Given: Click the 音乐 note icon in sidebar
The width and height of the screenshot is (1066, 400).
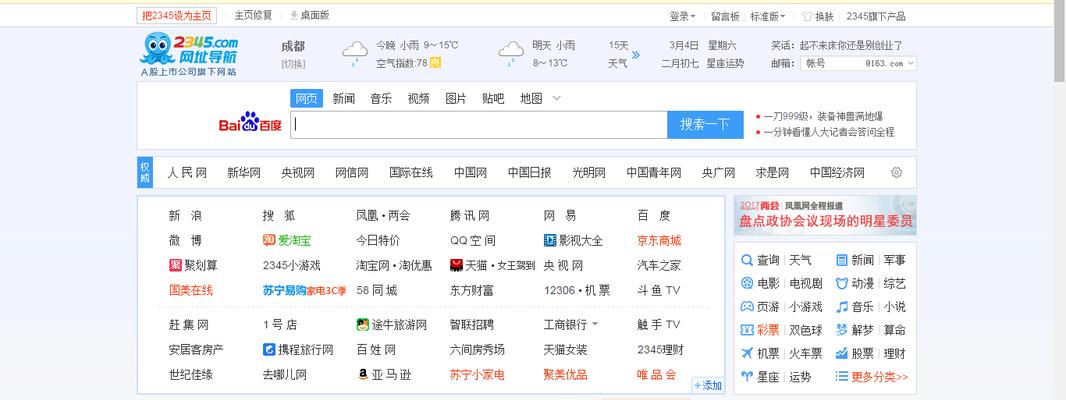Looking at the screenshot, I should [x=842, y=306].
